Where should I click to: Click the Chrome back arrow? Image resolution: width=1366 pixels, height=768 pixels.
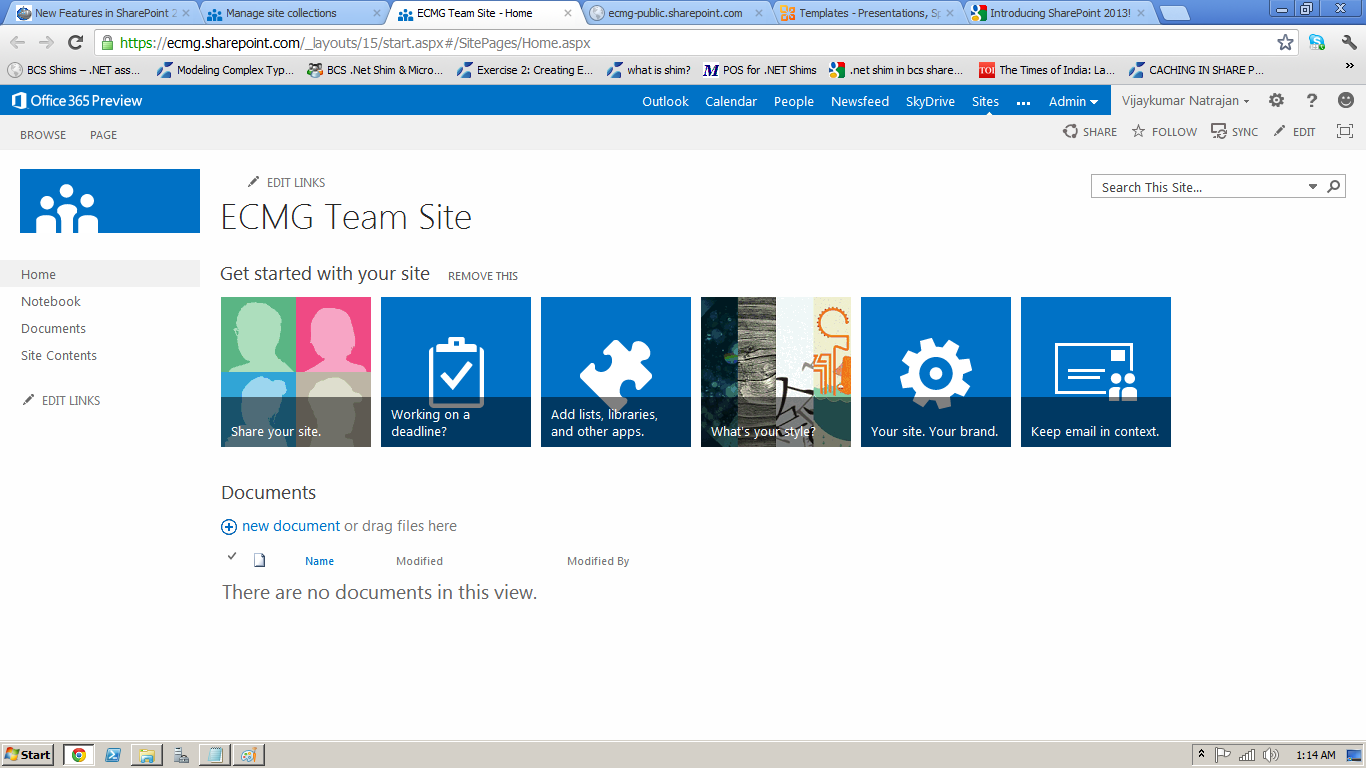click(17, 43)
